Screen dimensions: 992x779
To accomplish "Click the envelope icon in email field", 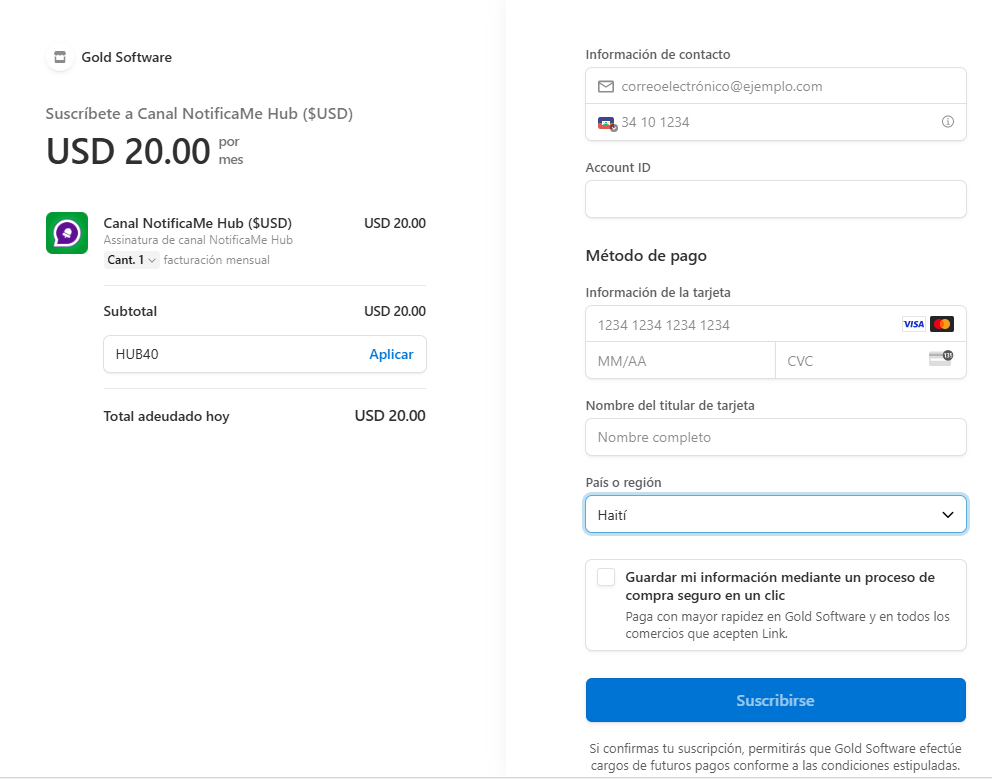I will pyautogui.click(x=605, y=86).
